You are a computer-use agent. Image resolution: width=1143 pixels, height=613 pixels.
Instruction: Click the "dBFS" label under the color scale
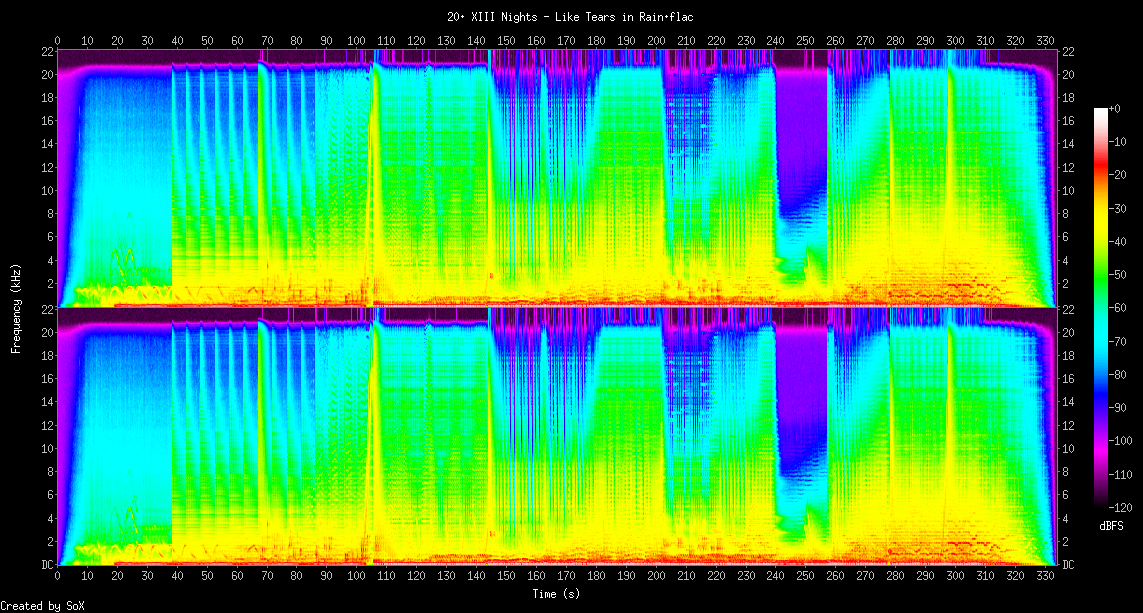tap(1111, 526)
